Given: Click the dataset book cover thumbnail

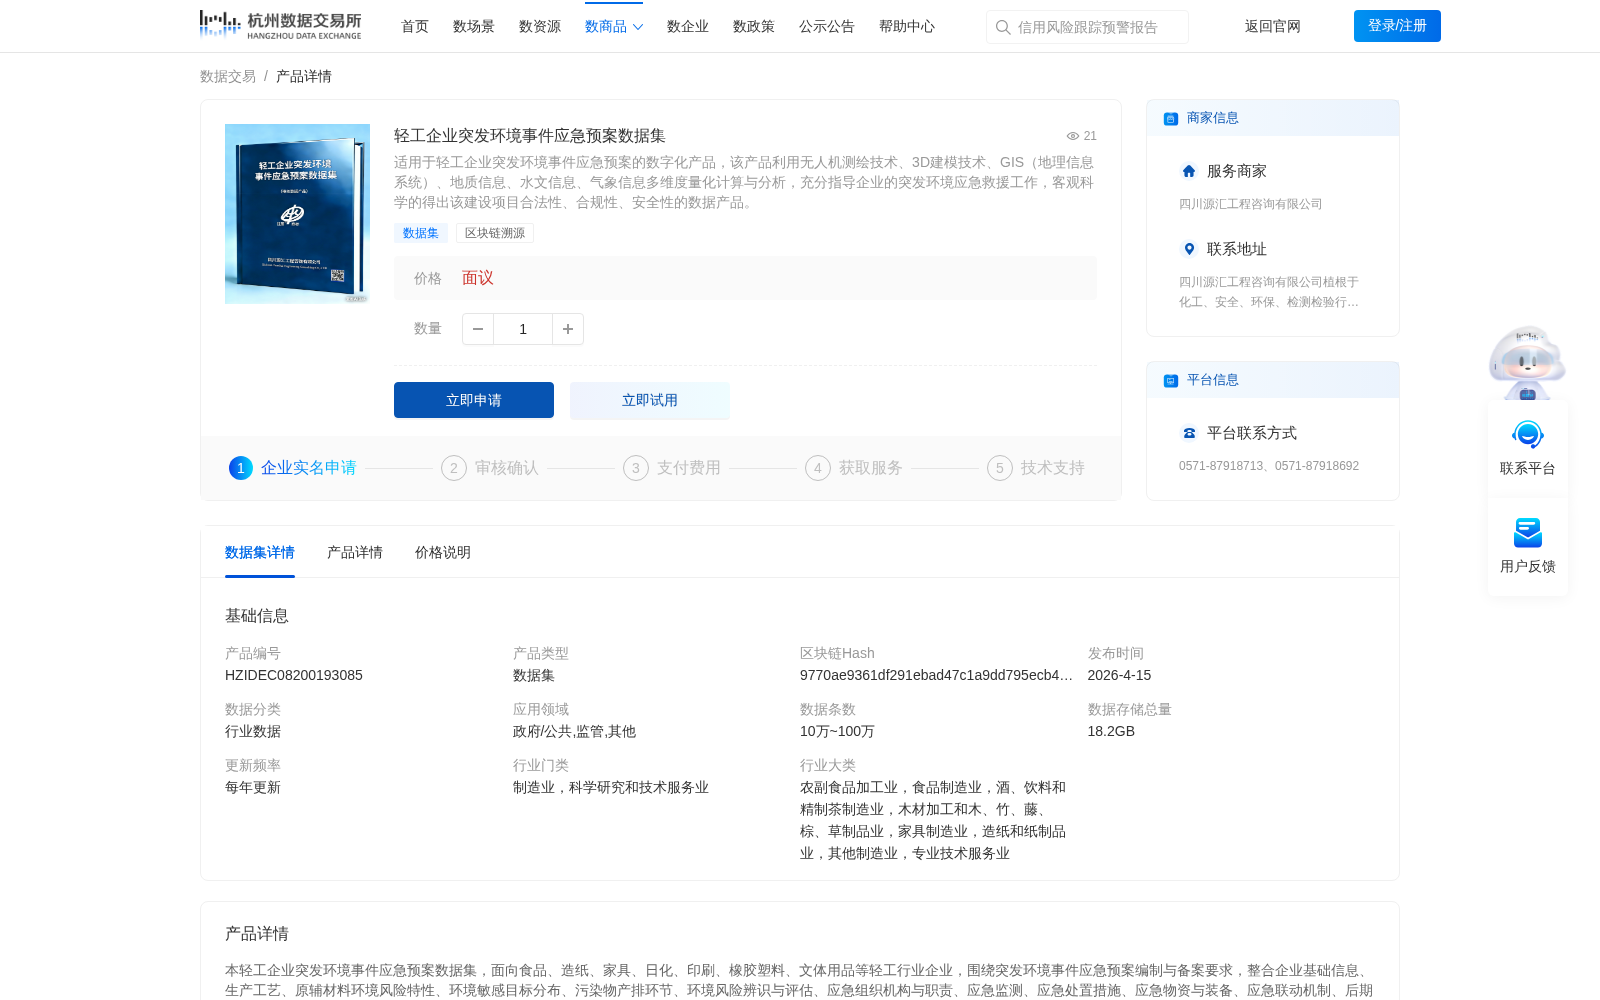Looking at the screenshot, I should [297, 214].
